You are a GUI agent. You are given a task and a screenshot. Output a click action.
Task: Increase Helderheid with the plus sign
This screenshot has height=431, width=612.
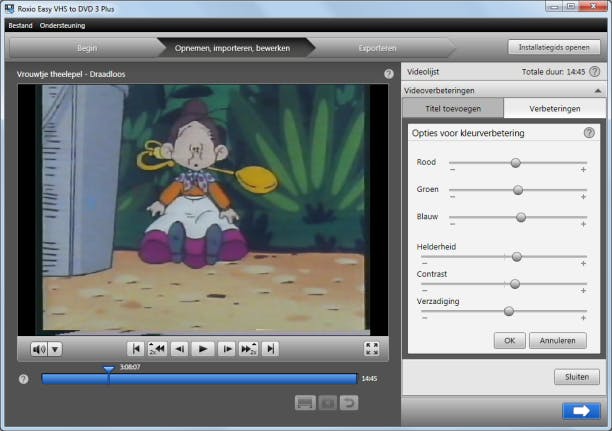[x=583, y=264]
